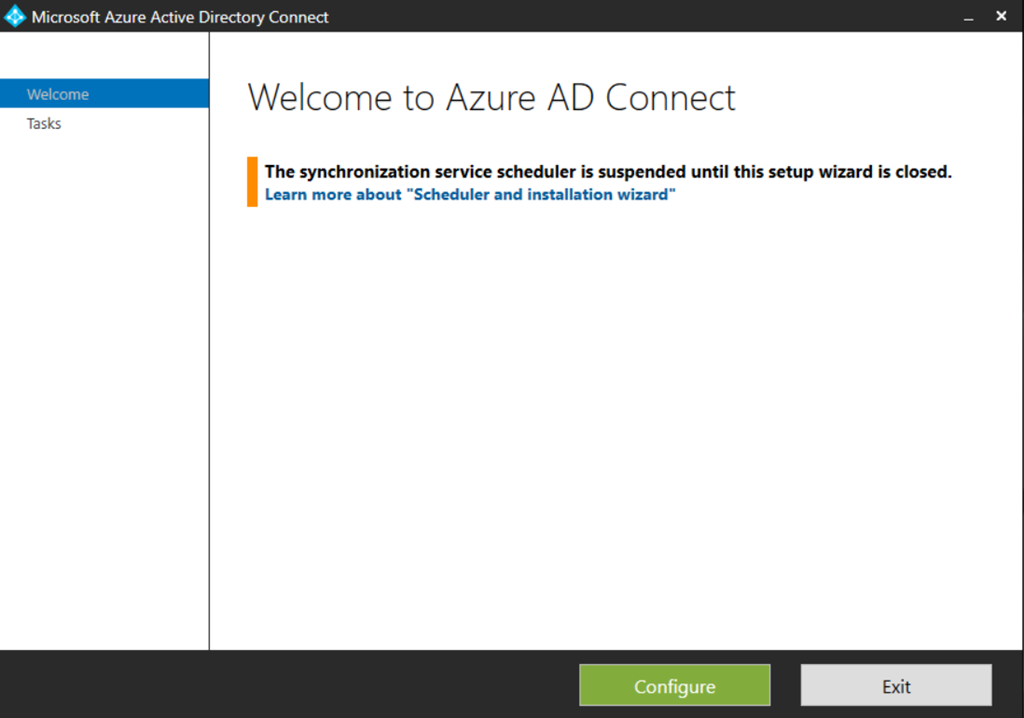This screenshot has width=1024, height=718.
Task: Click the Azure AD Connect logo icon
Action: coord(15,16)
